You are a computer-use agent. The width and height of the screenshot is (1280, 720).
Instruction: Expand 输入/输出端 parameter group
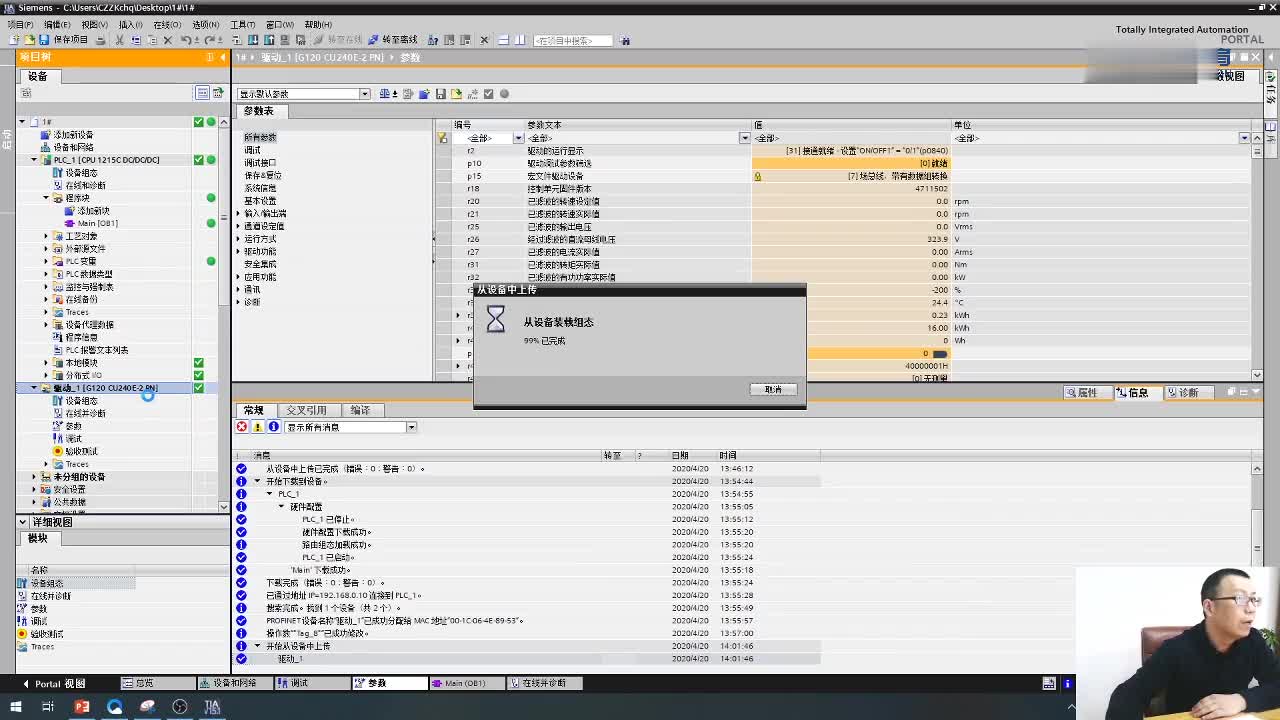point(238,213)
